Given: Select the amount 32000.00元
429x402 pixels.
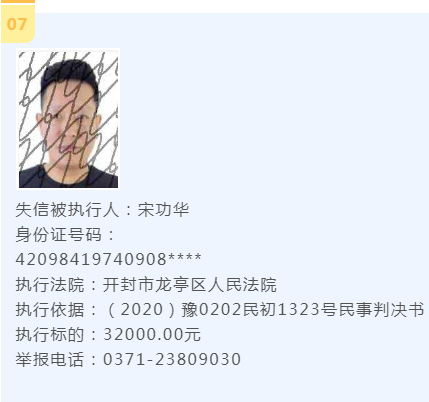Looking at the screenshot, I should pyautogui.click(x=152, y=334).
